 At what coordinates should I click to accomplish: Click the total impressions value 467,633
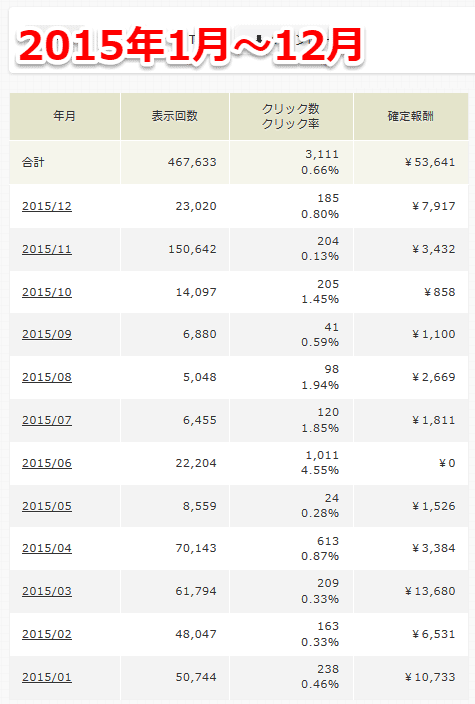(x=192, y=162)
